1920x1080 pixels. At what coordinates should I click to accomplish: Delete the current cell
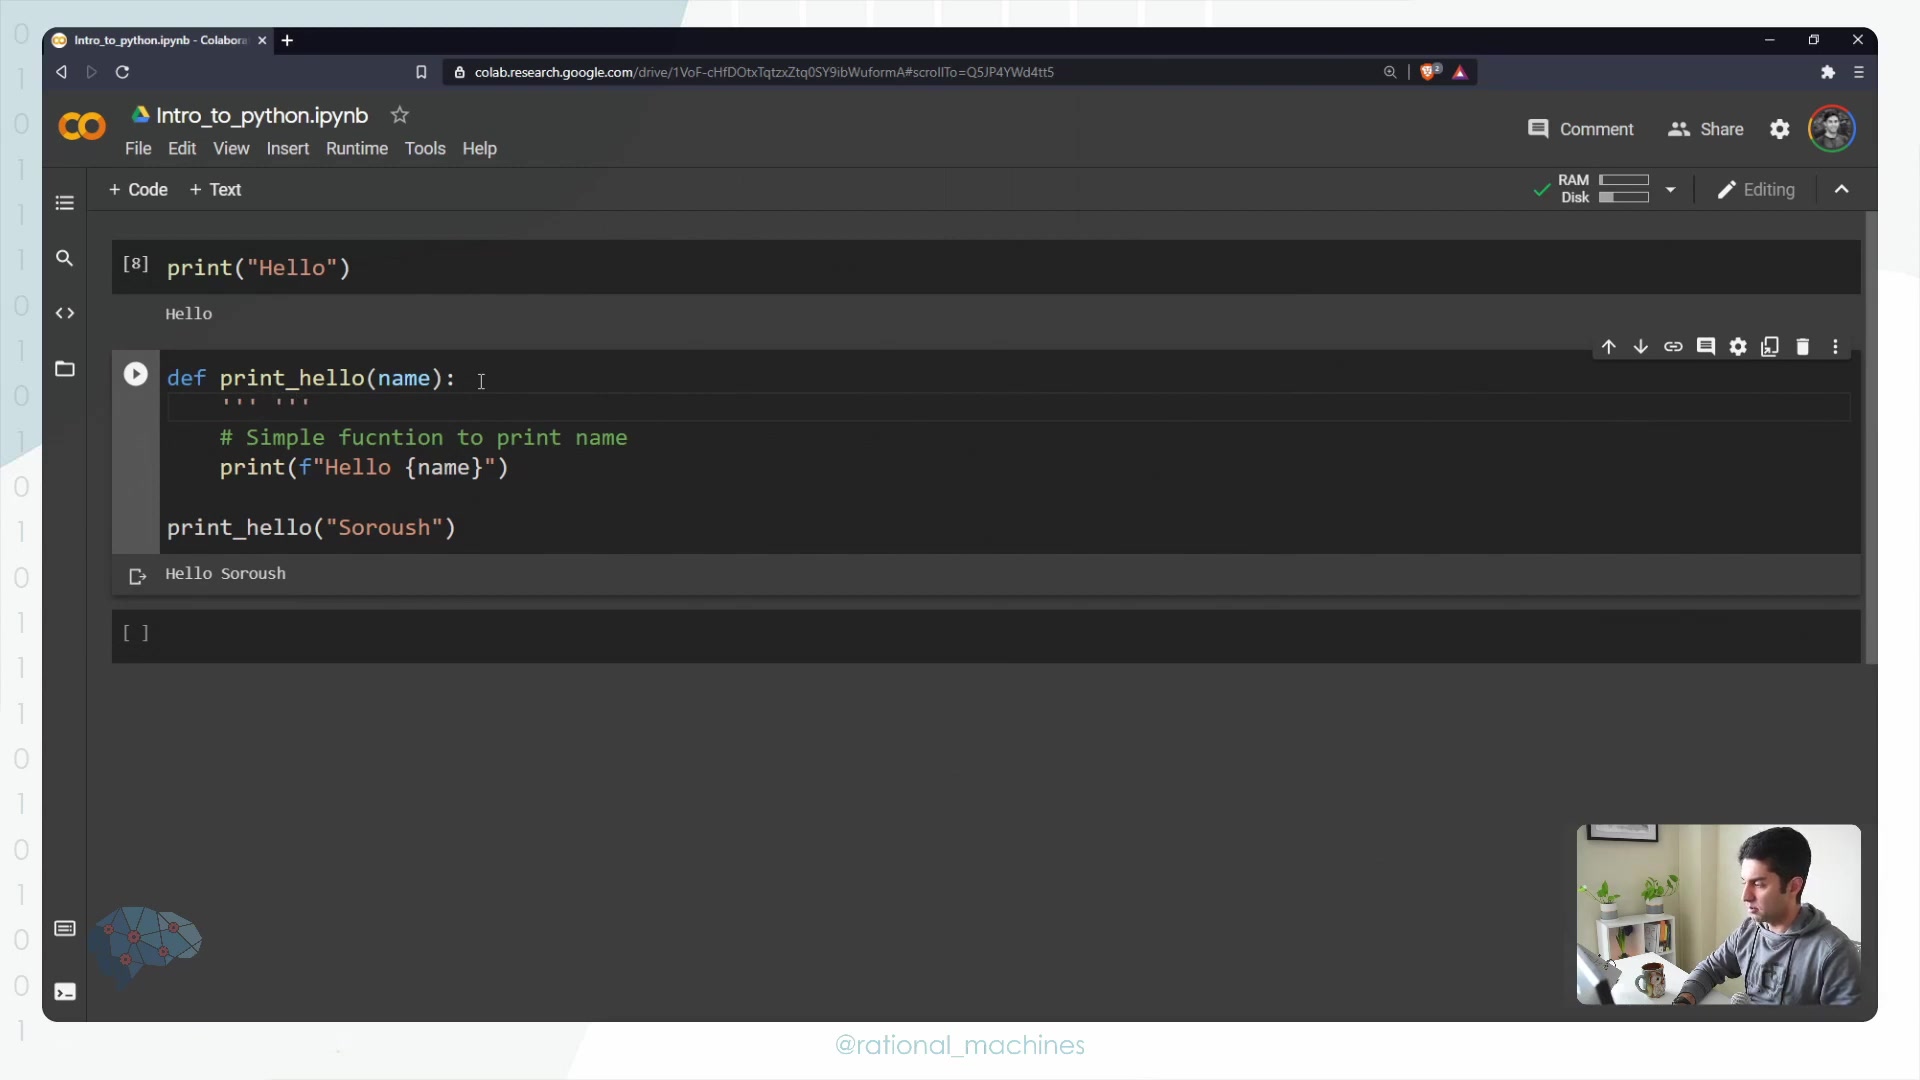1802,347
